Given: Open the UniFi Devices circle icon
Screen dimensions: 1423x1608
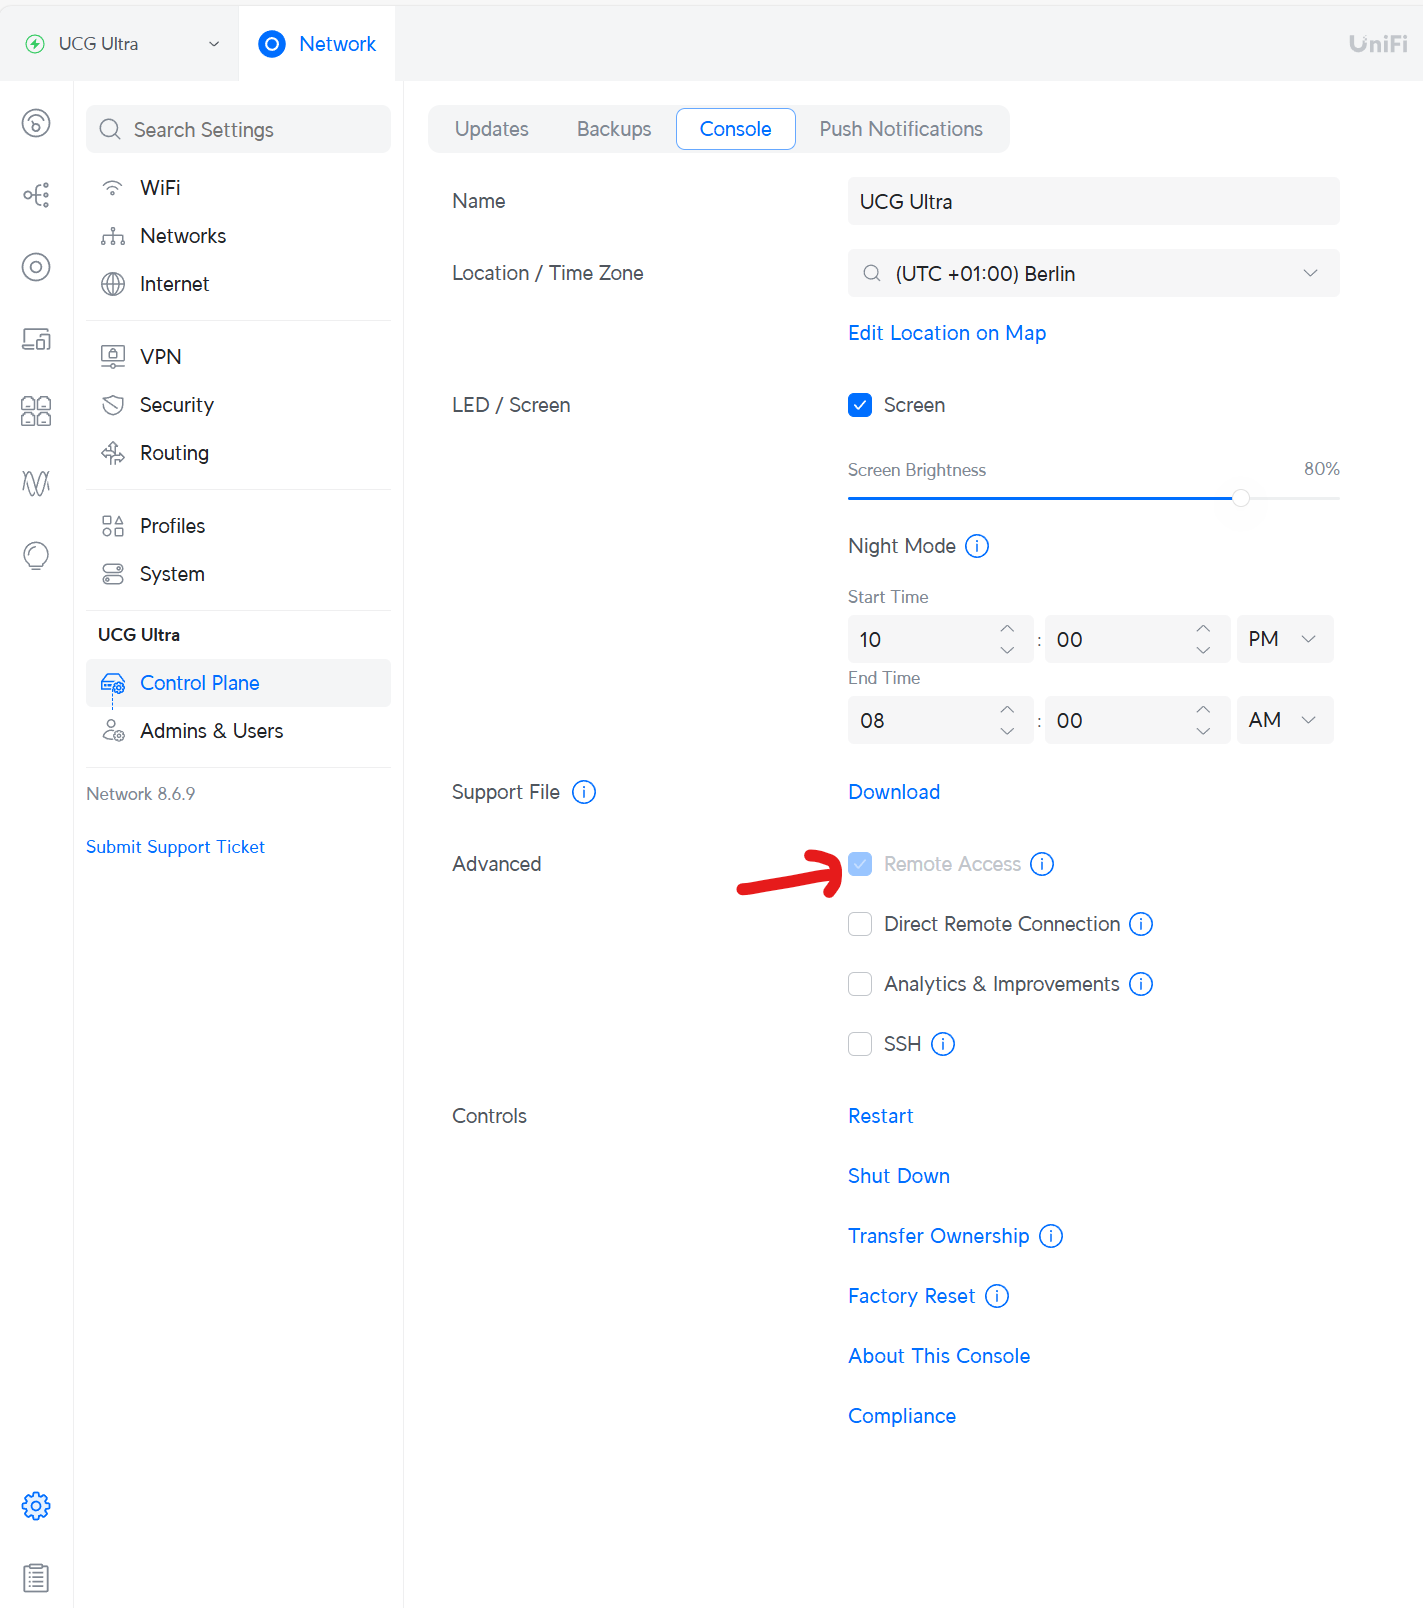Looking at the screenshot, I should [36, 267].
